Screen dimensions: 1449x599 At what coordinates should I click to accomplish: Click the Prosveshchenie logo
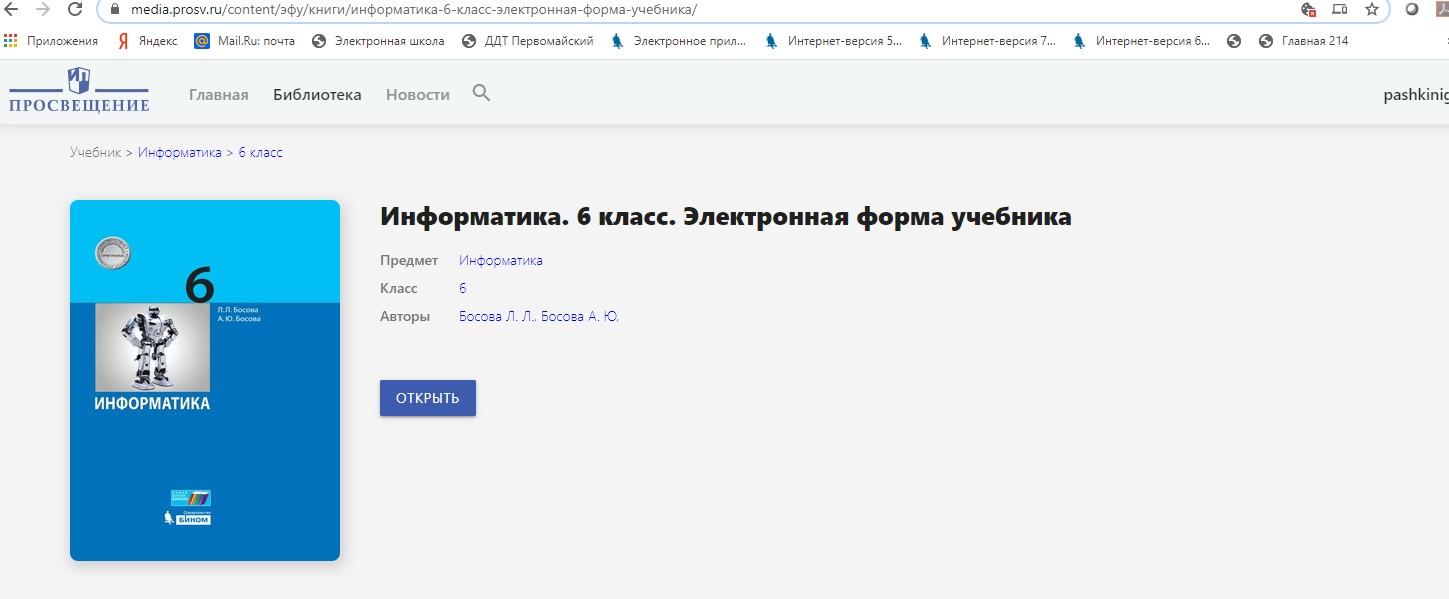pos(79,90)
